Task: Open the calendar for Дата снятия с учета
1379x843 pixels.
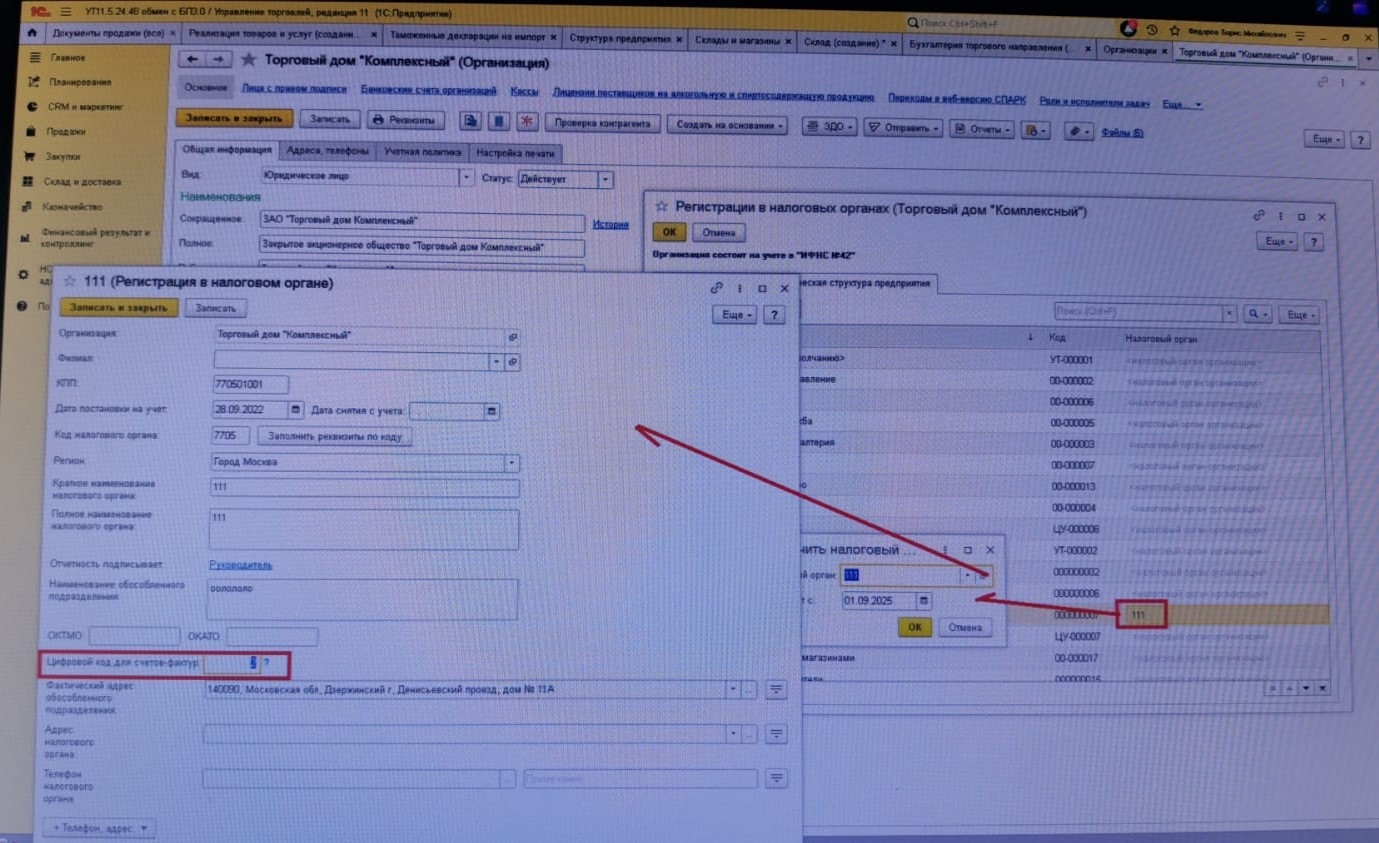Action: tap(491, 411)
